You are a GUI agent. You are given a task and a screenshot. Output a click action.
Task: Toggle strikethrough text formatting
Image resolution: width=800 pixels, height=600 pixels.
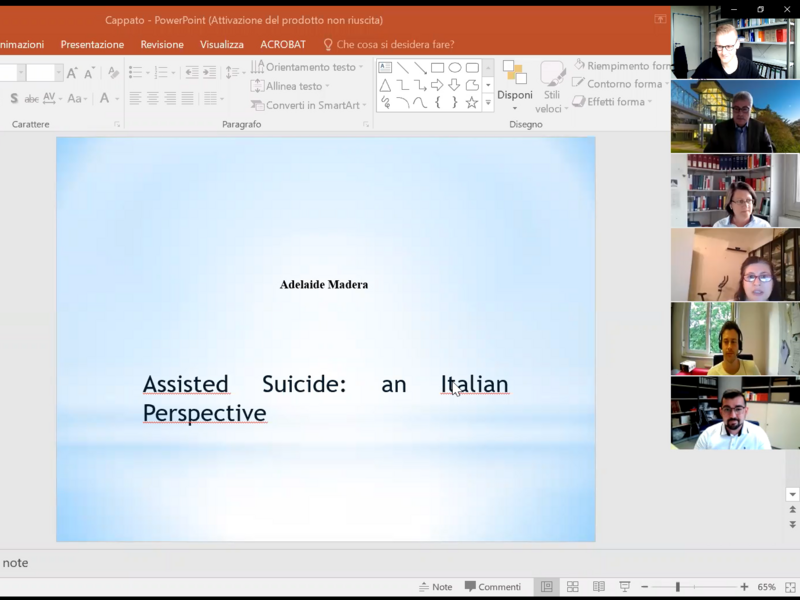31,99
